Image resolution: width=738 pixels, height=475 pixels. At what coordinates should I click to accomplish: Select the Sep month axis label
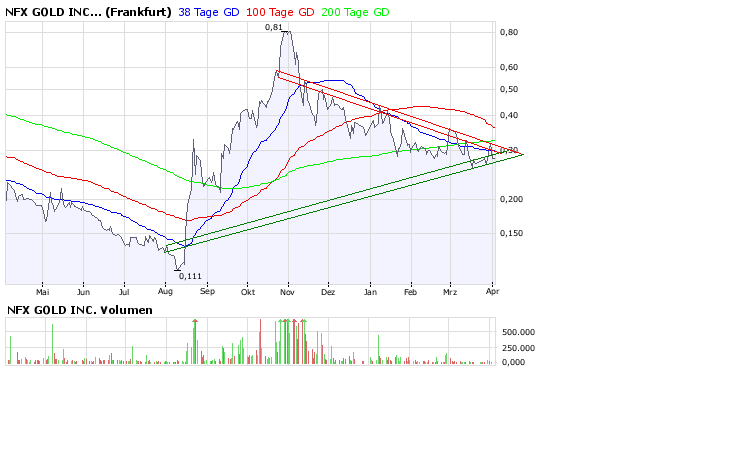[x=207, y=295]
